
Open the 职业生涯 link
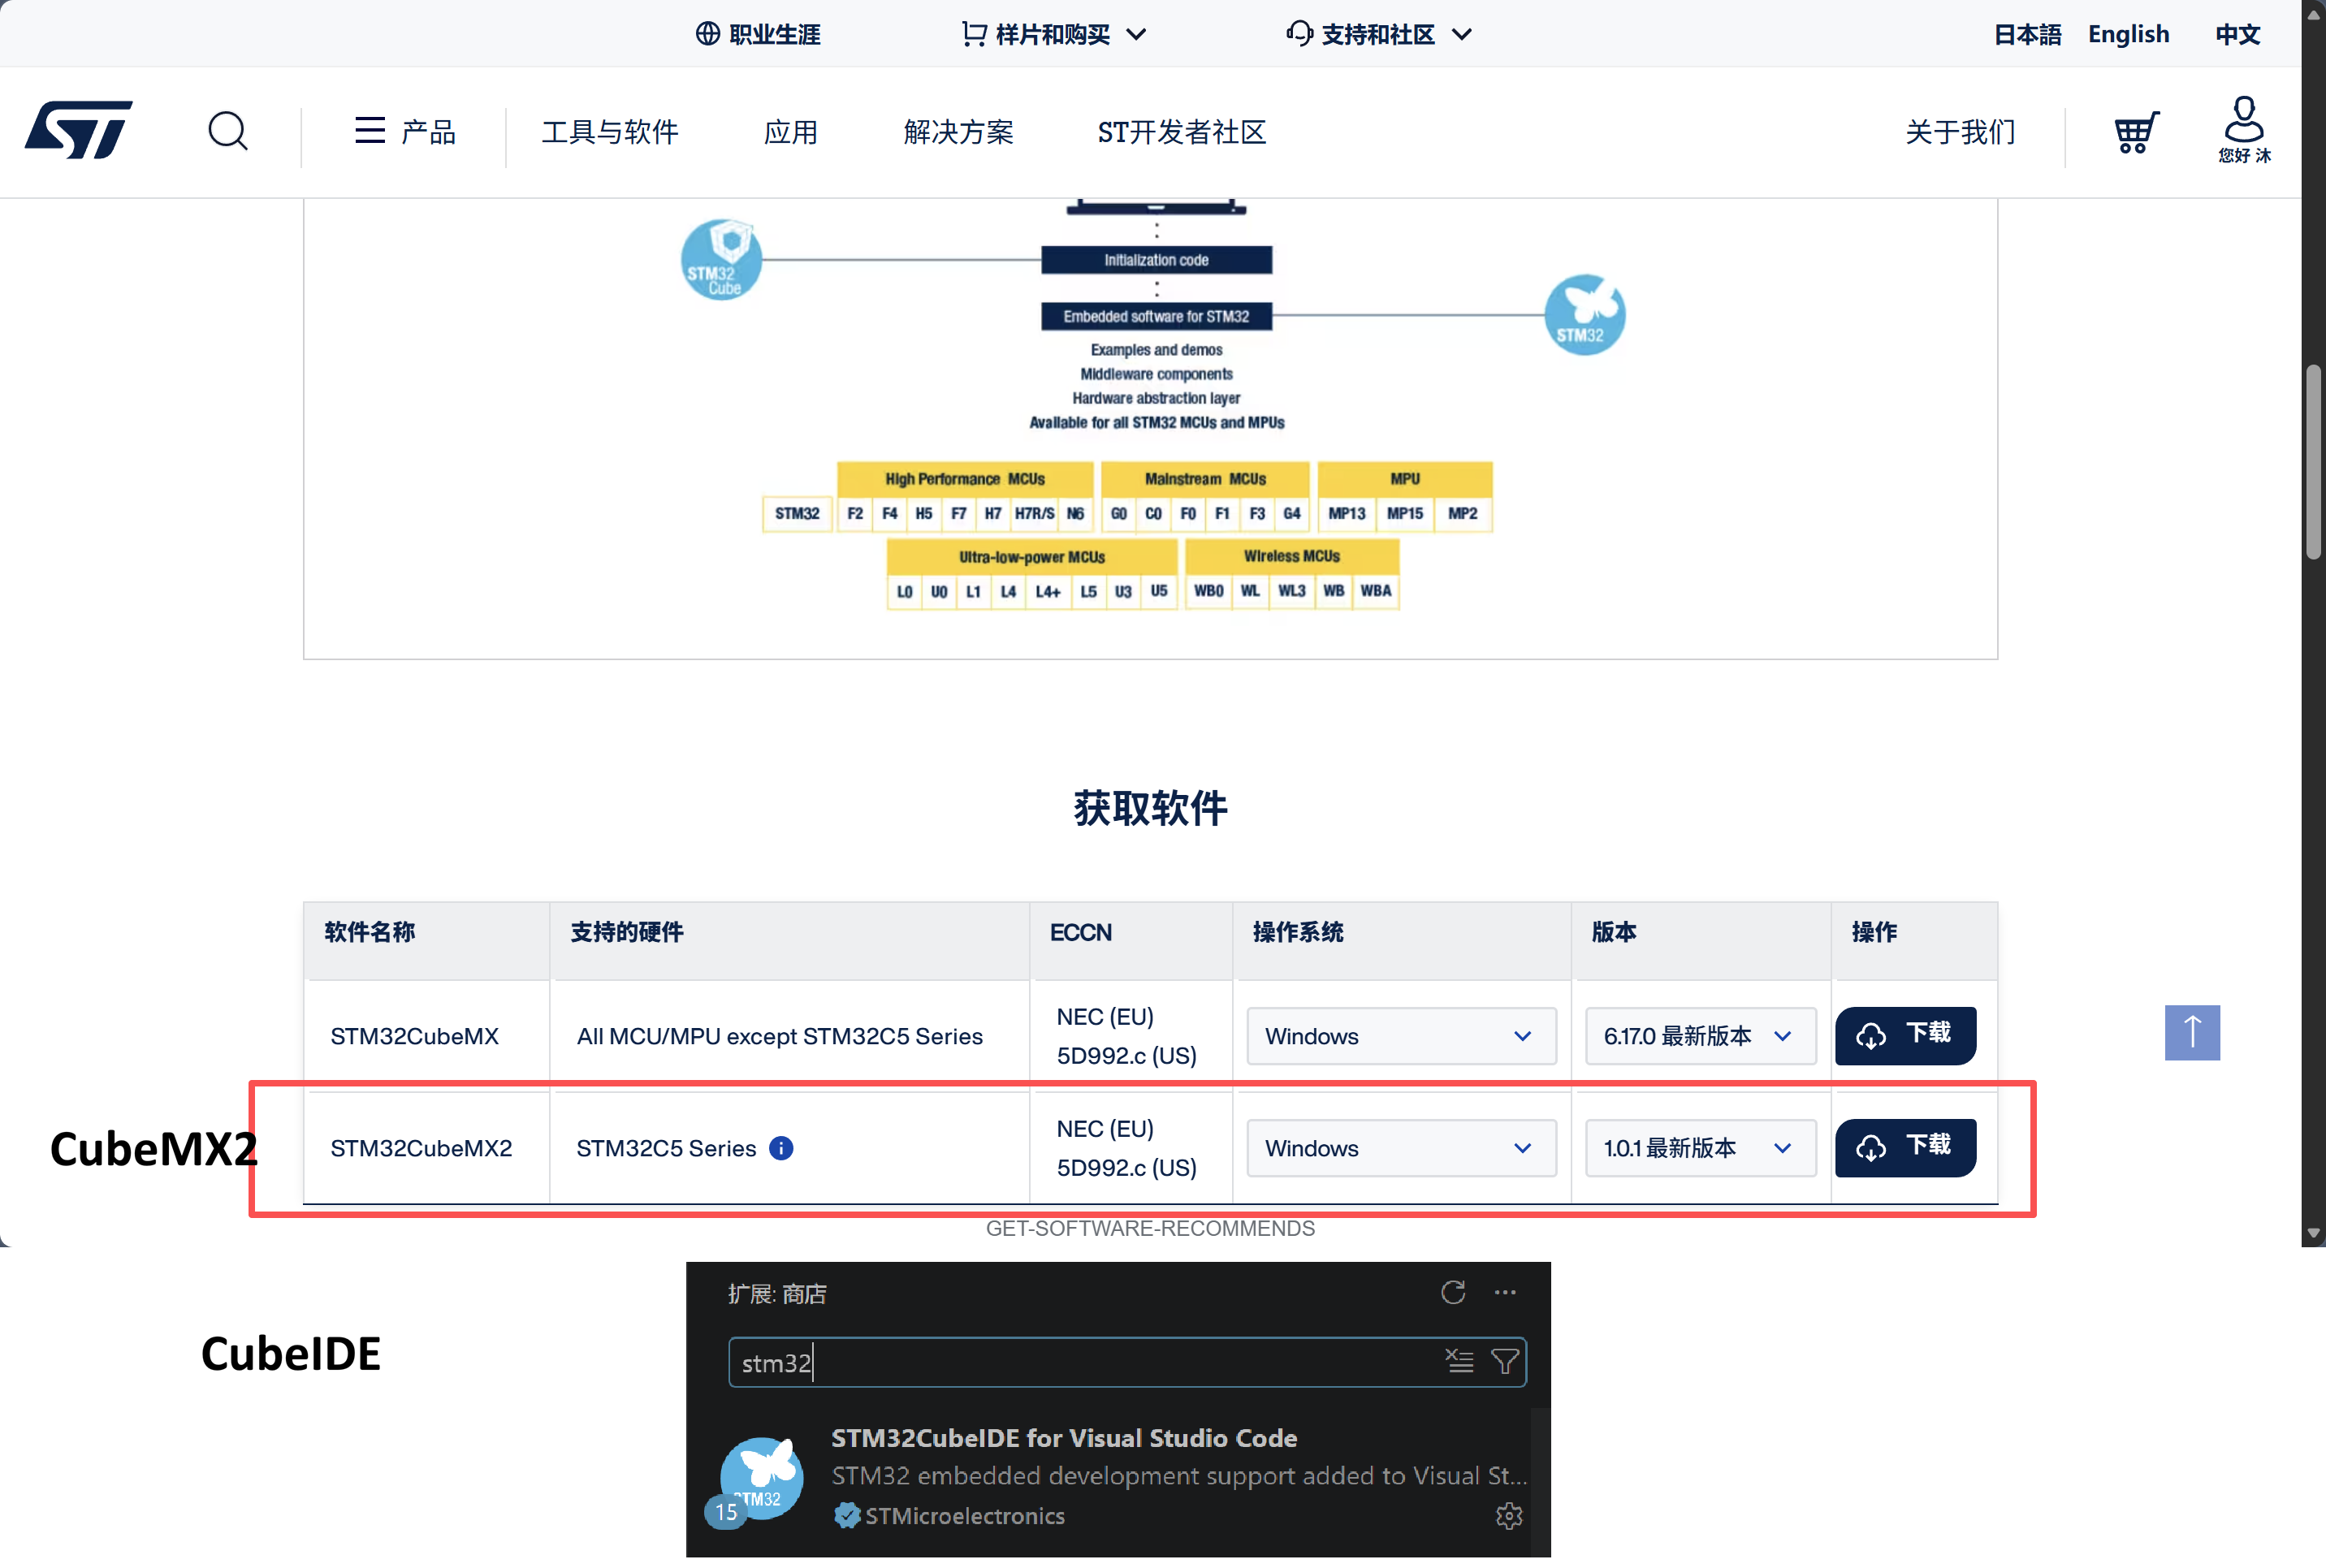point(758,34)
